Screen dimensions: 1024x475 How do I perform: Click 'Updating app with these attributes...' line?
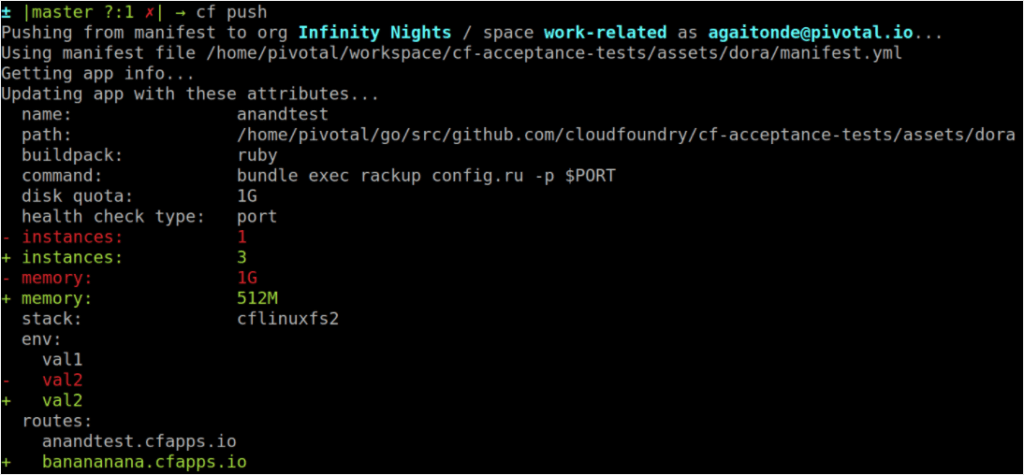[x=189, y=94]
